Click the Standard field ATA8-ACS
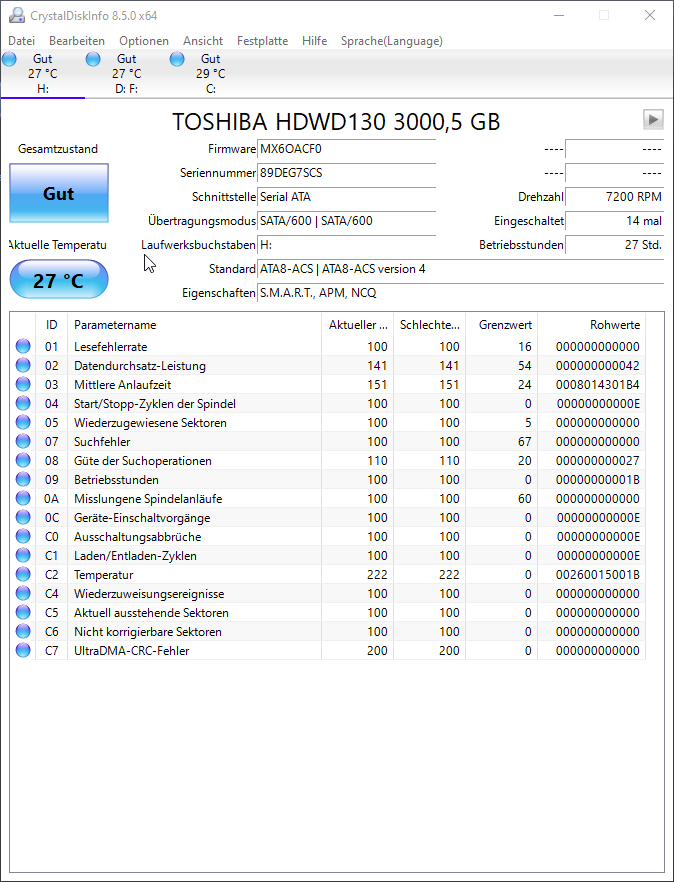This screenshot has height=882, width=674. pyautogui.click(x=460, y=269)
